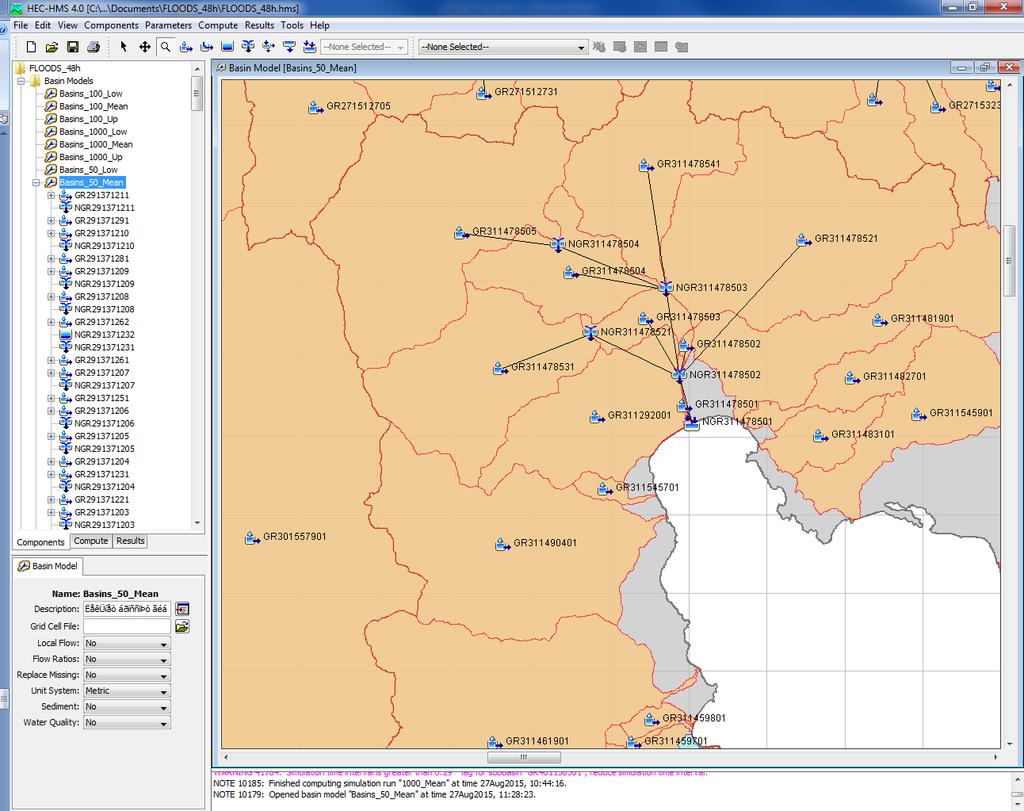This screenshot has width=1024, height=811.
Task: Activate the Pan tool
Action: 144,47
